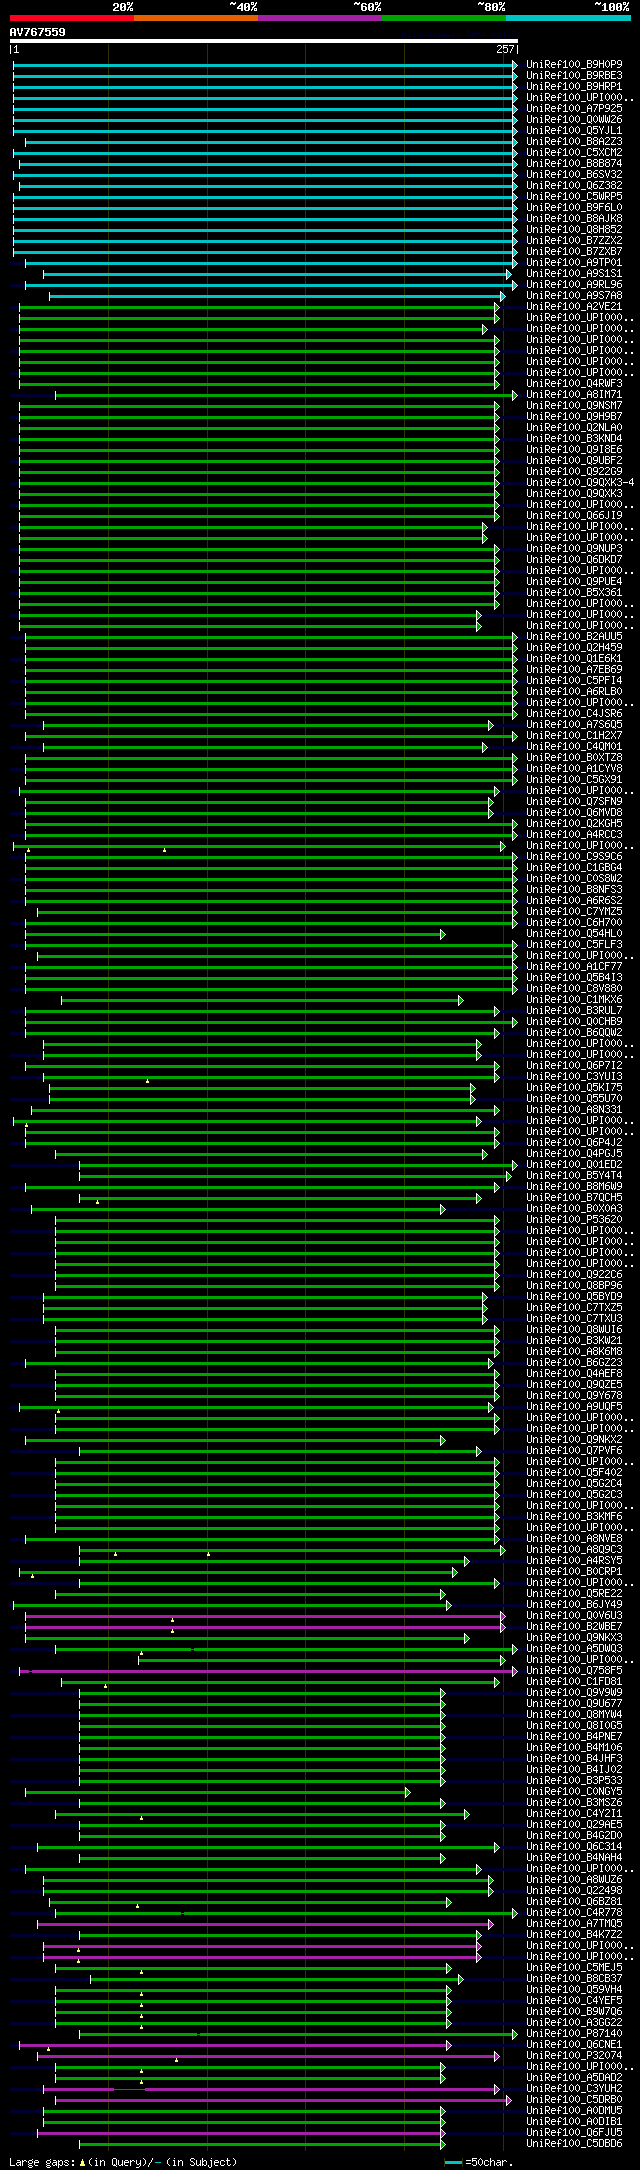The width and height of the screenshot is (640, 2170).
Task: Select hit label UniRef100_A2VE21
Action: coord(574,306)
